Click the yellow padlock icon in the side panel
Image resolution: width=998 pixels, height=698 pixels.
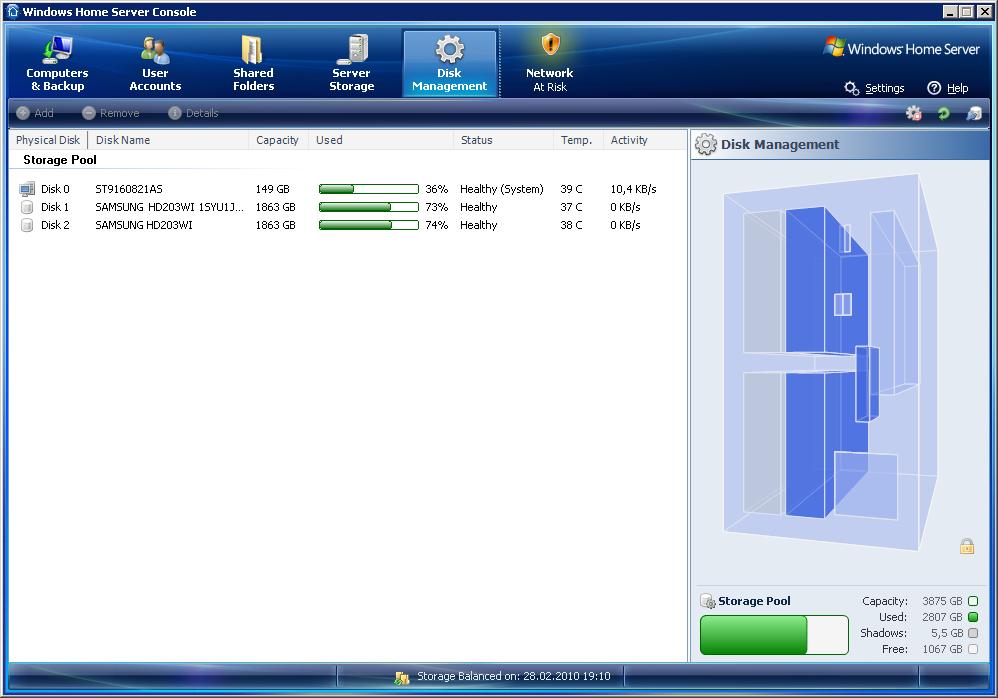[x=967, y=546]
